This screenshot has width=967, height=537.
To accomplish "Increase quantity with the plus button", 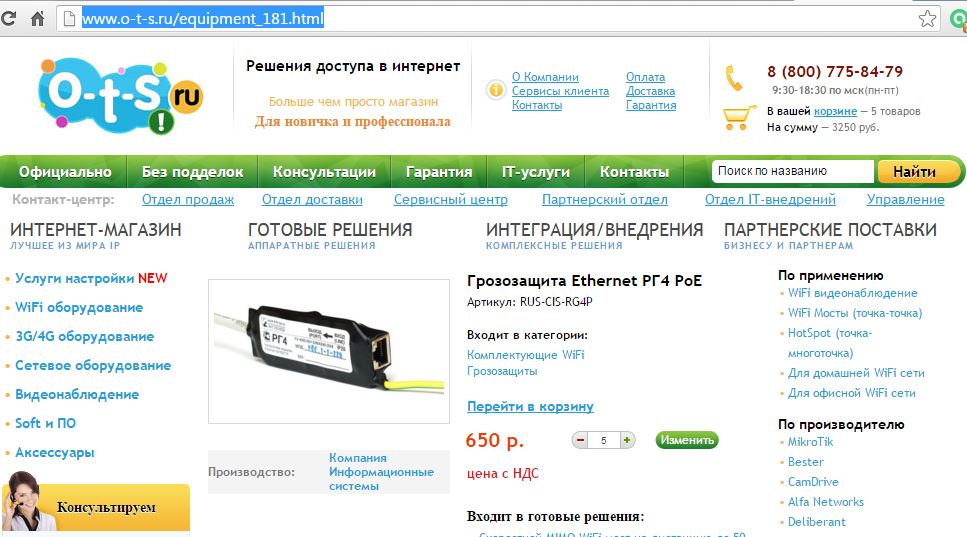I will pos(627,440).
